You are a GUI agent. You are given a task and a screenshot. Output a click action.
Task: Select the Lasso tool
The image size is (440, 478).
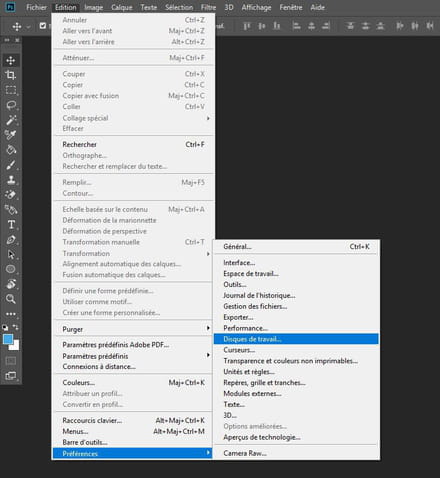(11, 105)
